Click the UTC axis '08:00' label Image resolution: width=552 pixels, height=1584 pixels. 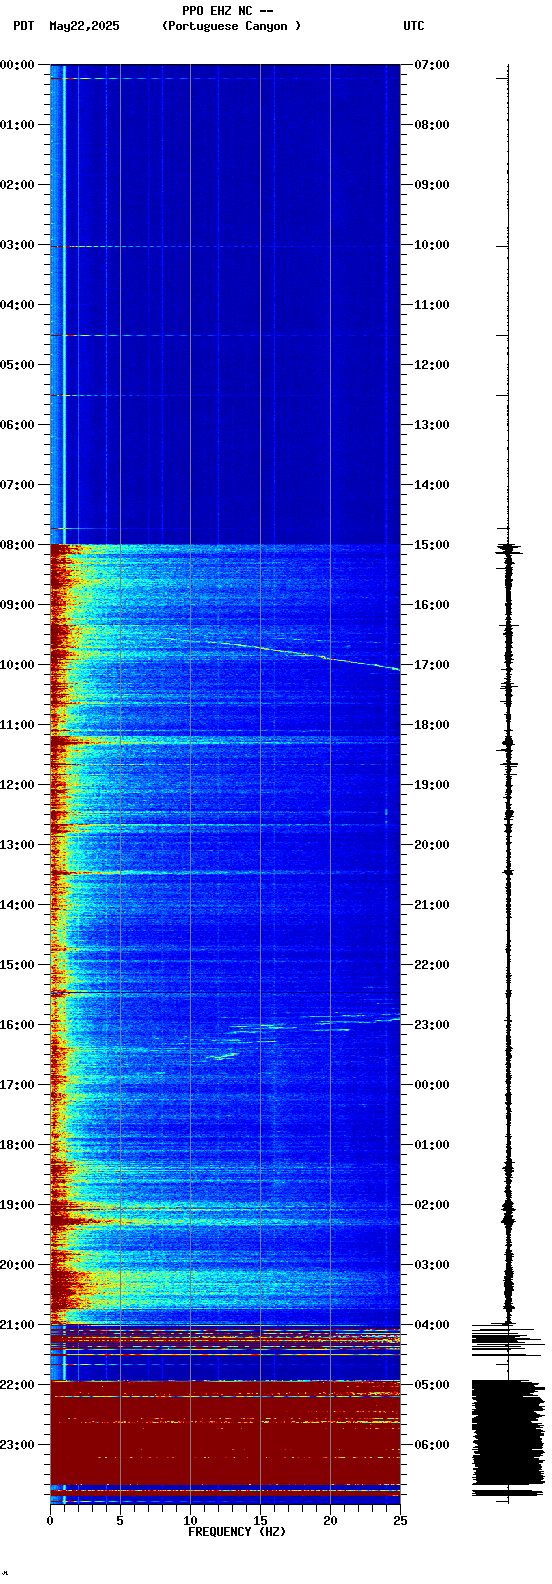pos(432,125)
